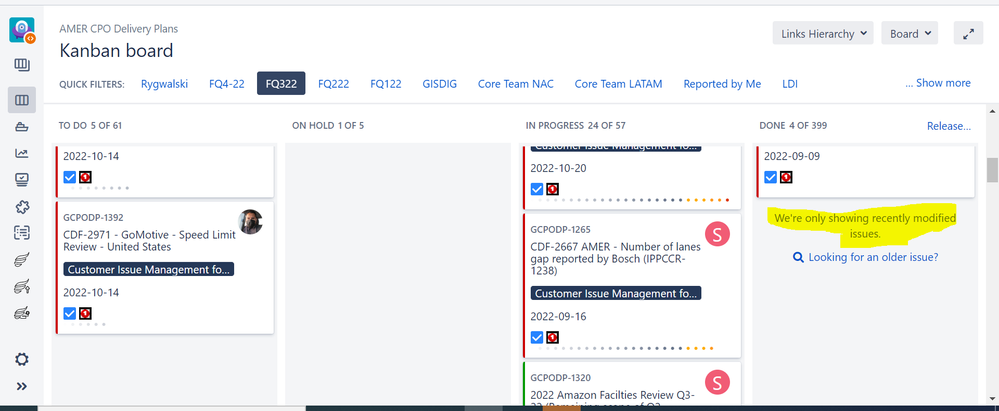Click days-in-column dots on GCPODP-1392 card

(88, 324)
